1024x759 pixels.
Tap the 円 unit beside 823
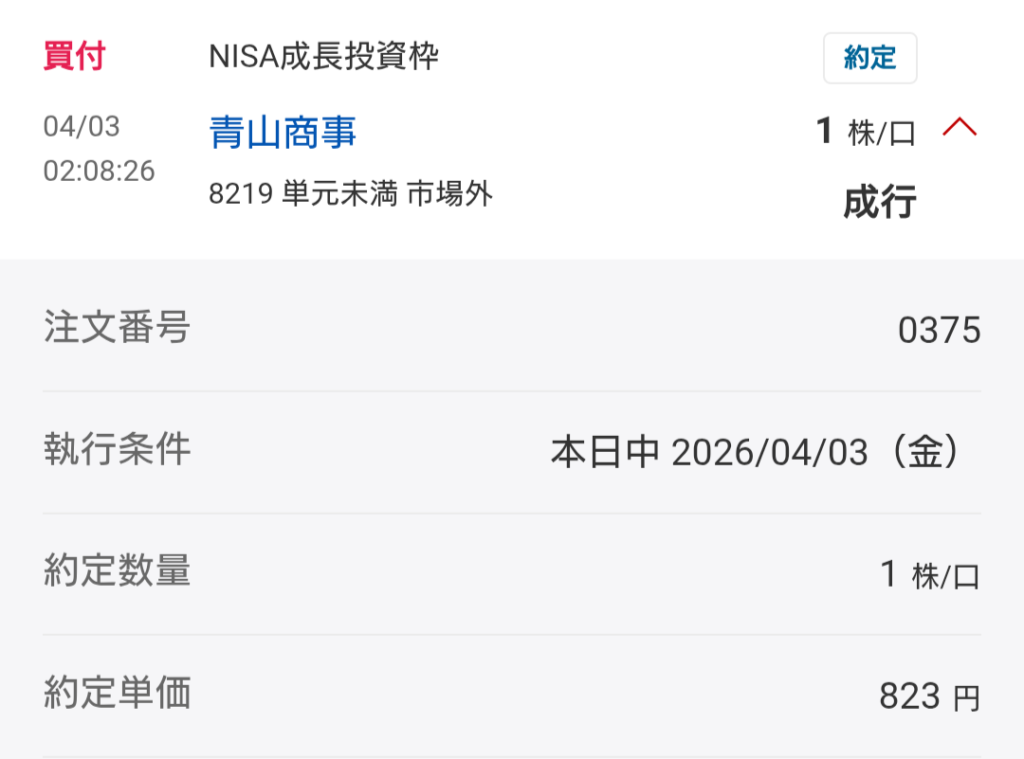(x=966, y=699)
